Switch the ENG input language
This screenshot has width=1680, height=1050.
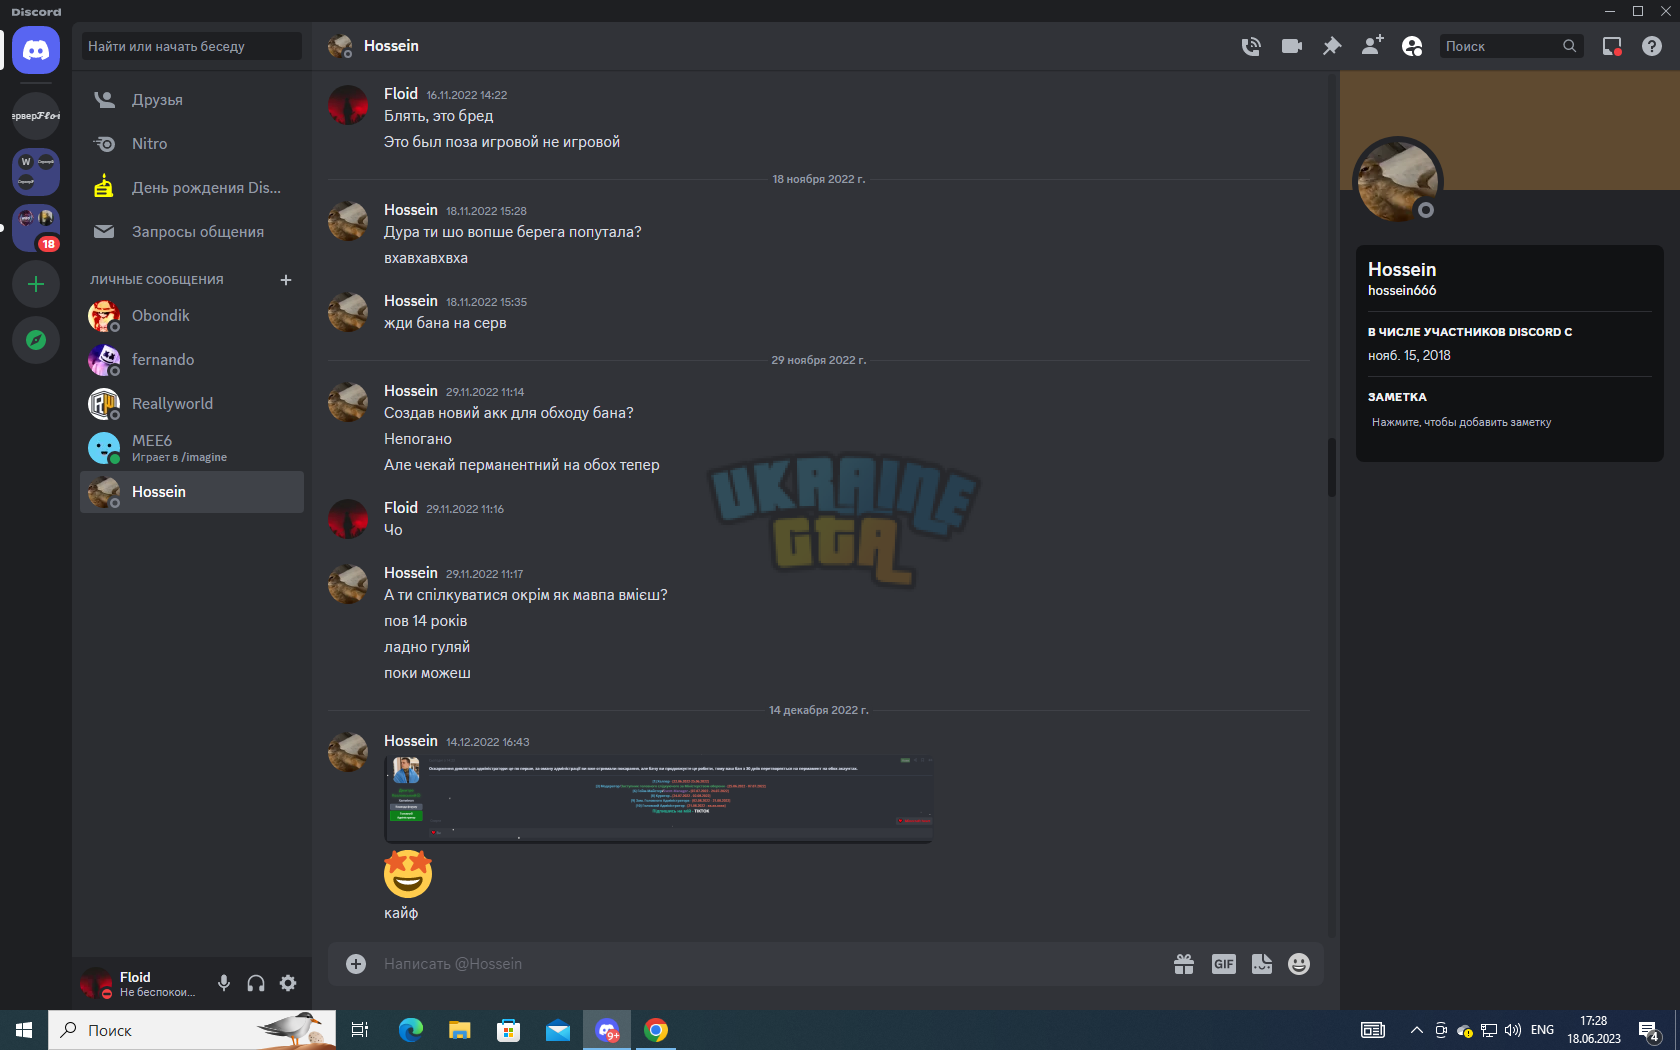click(1542, 1030)
